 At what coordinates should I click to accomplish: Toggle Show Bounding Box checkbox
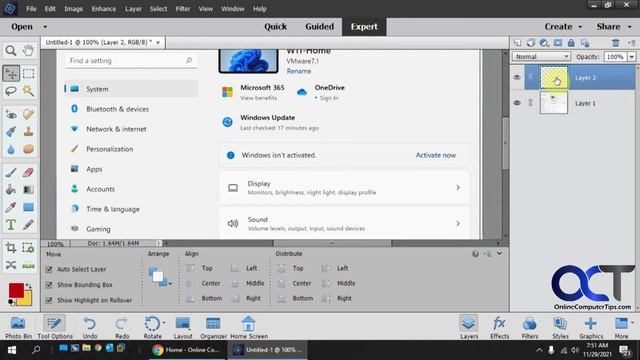(49, 285)
